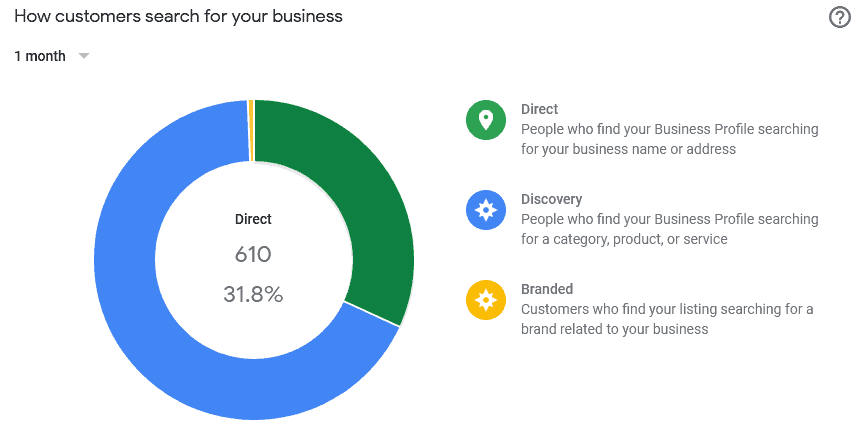The image size is (863, 425).
Task: Click the Branded description about brand search
Action: coord(667,319)
